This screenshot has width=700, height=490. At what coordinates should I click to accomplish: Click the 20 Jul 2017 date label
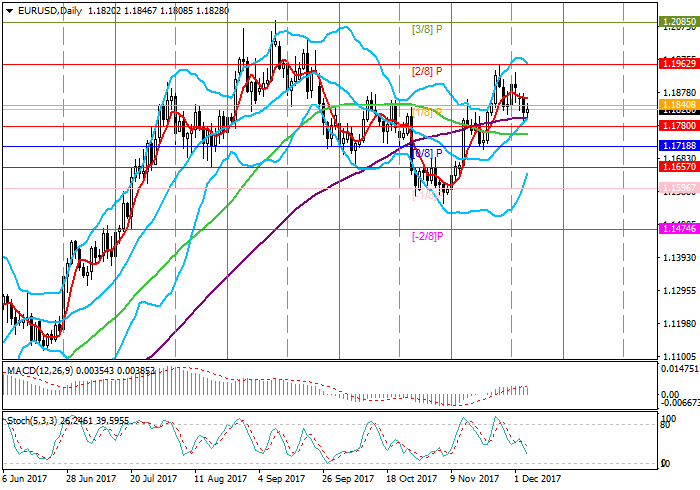point(155,479)
